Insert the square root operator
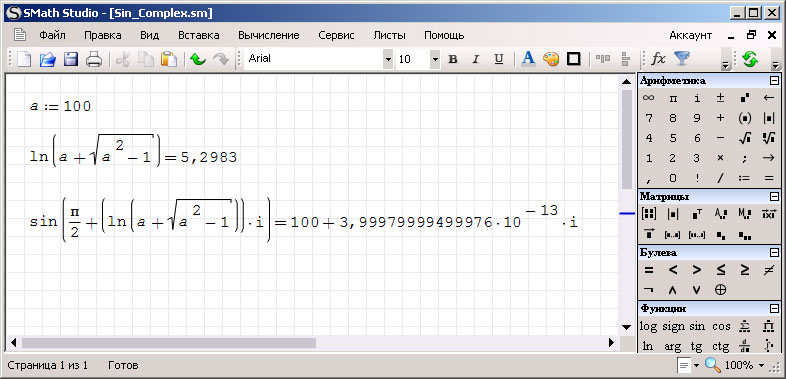 tap(745, 138)
